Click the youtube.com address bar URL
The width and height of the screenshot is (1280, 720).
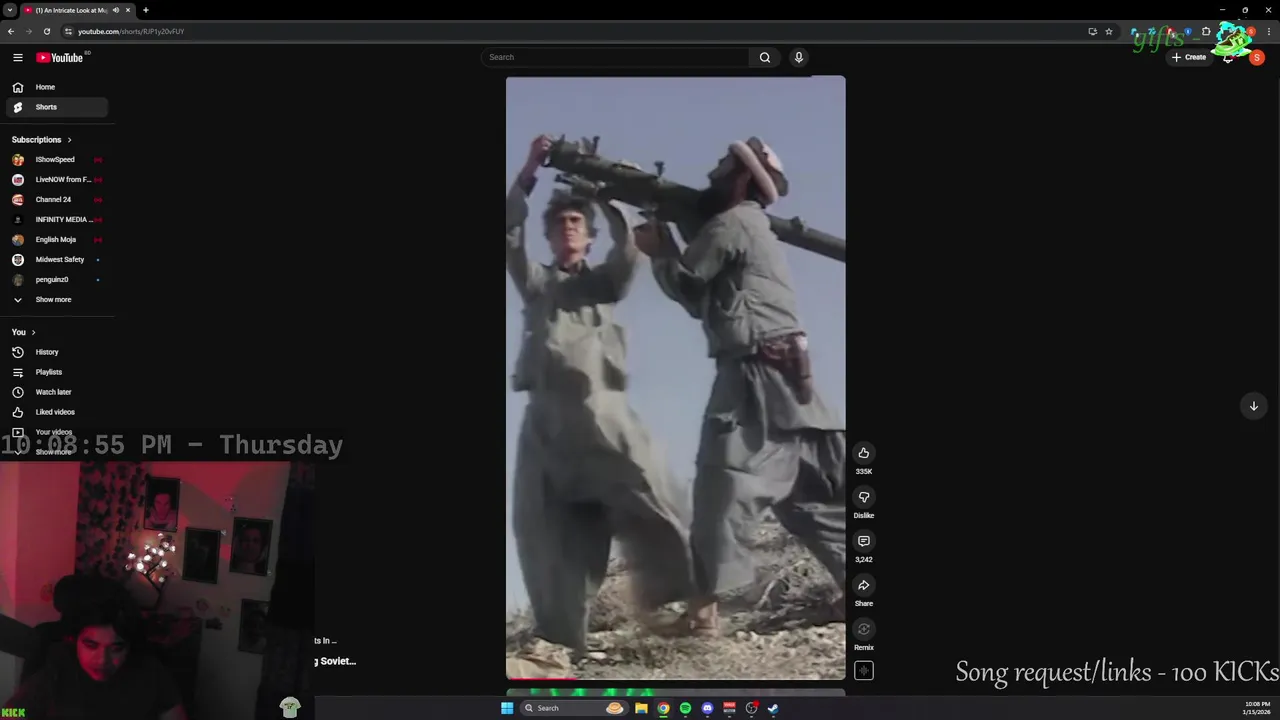(131, 31)
